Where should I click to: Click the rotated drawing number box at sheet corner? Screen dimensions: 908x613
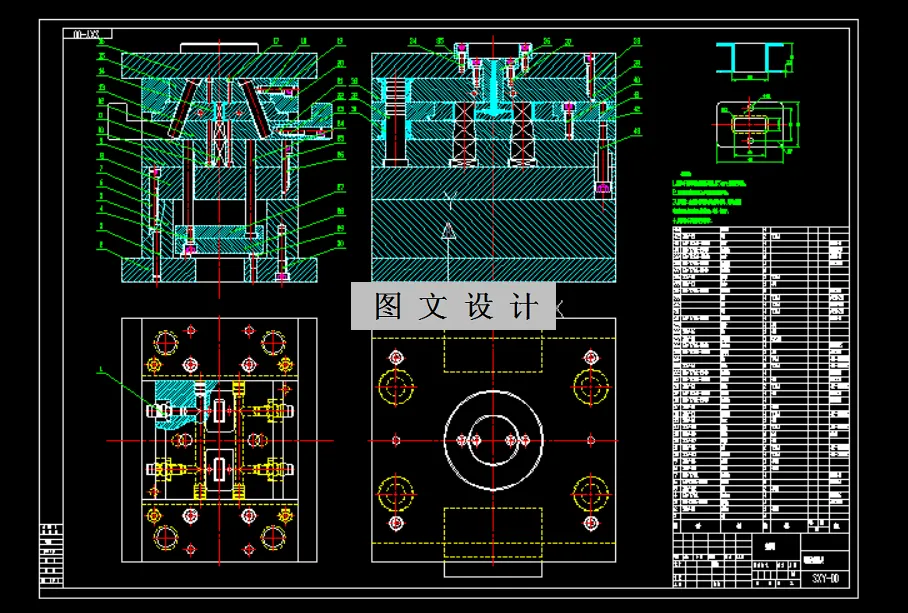pyautogui.click(x=87, y=34)
